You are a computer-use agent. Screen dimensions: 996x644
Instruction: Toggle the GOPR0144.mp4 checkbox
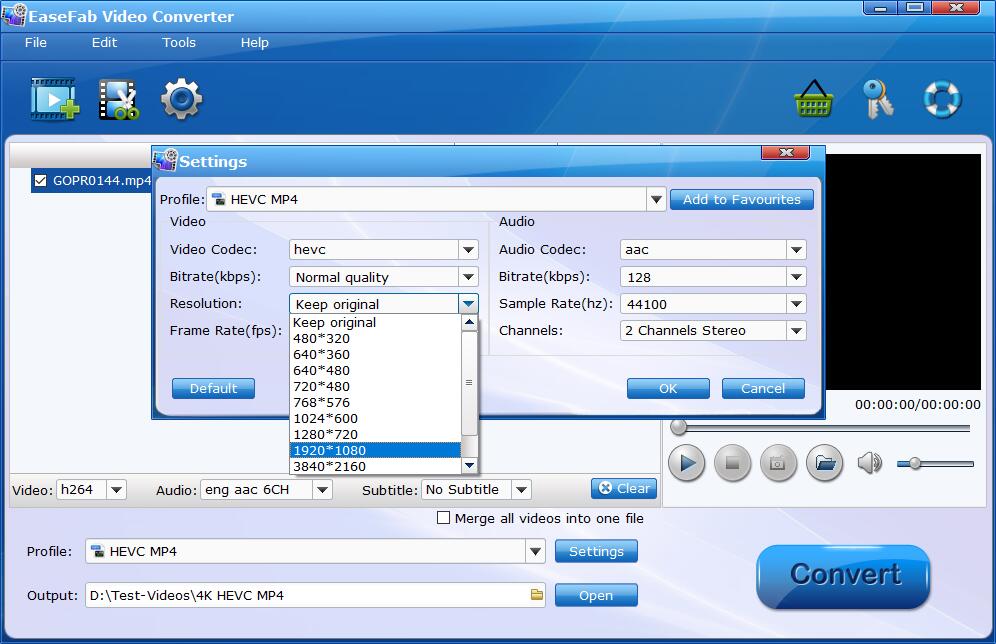click(41, 180)
